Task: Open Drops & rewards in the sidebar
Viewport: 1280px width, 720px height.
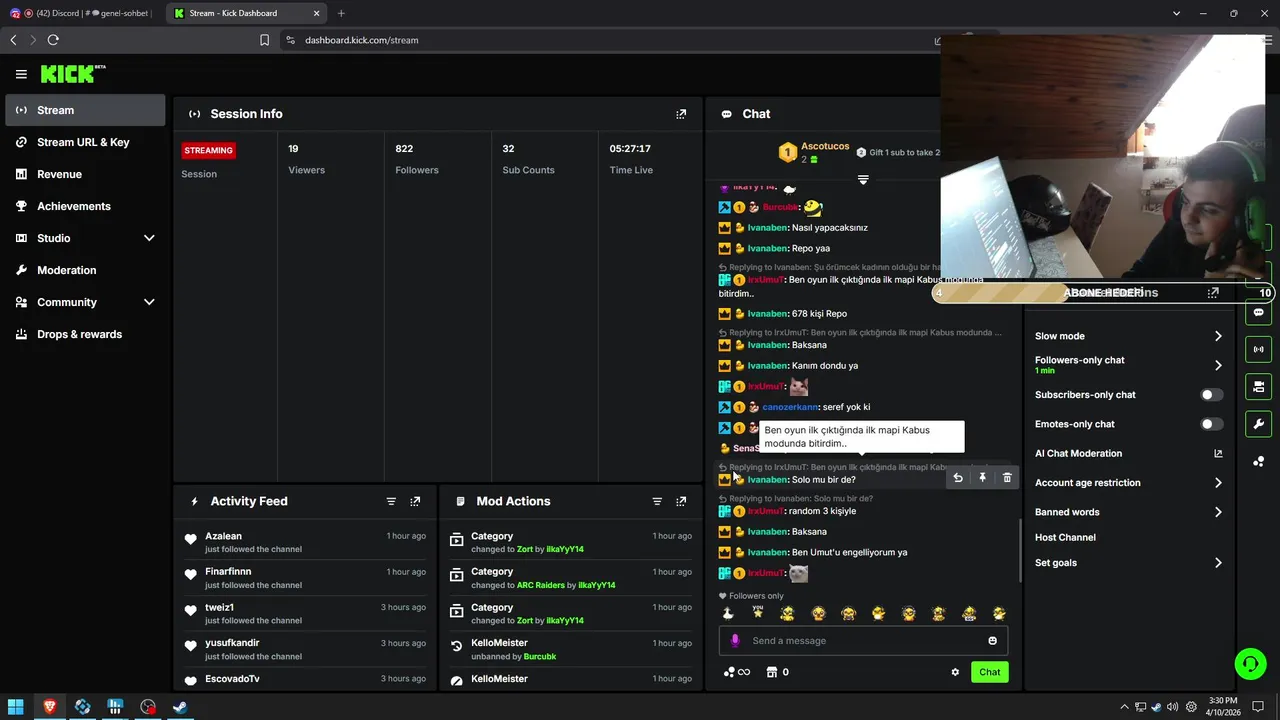Action: click(85, 334)
